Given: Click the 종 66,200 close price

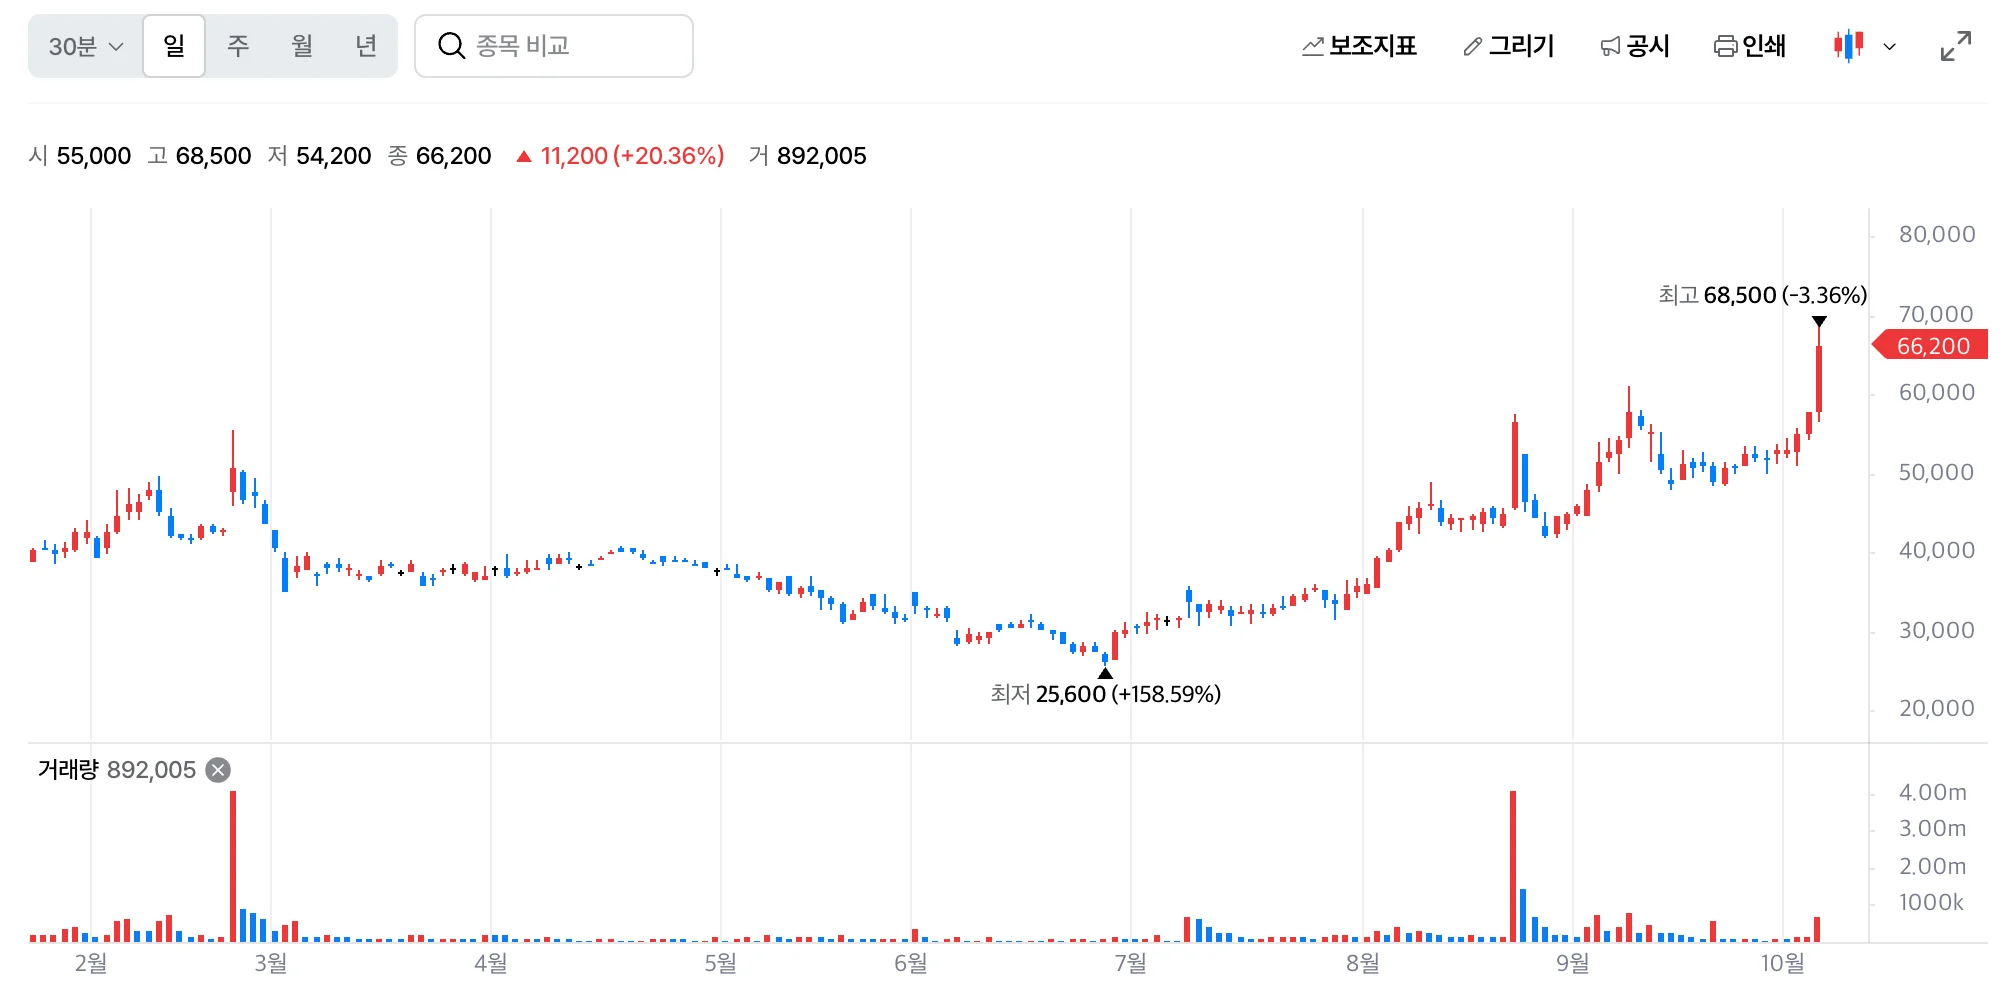Looking at the screenshot, I should 440,156.
